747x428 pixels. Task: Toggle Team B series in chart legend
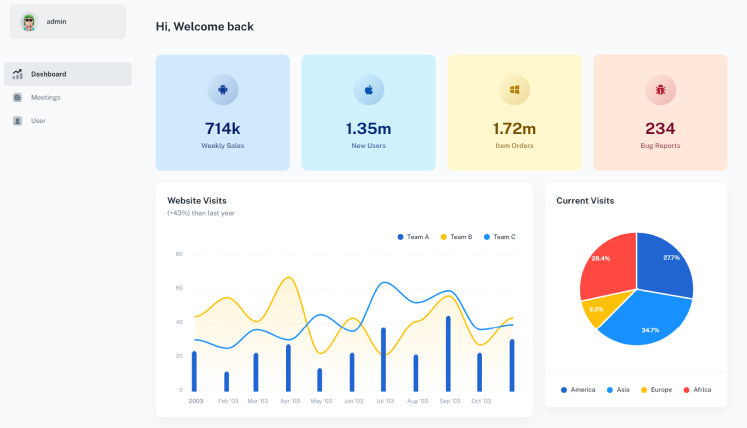tap(456, 237)
